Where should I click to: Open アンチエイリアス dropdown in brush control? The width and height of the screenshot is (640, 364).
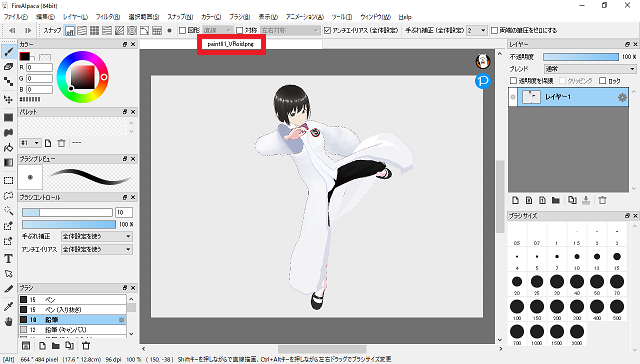pos(97,249)
